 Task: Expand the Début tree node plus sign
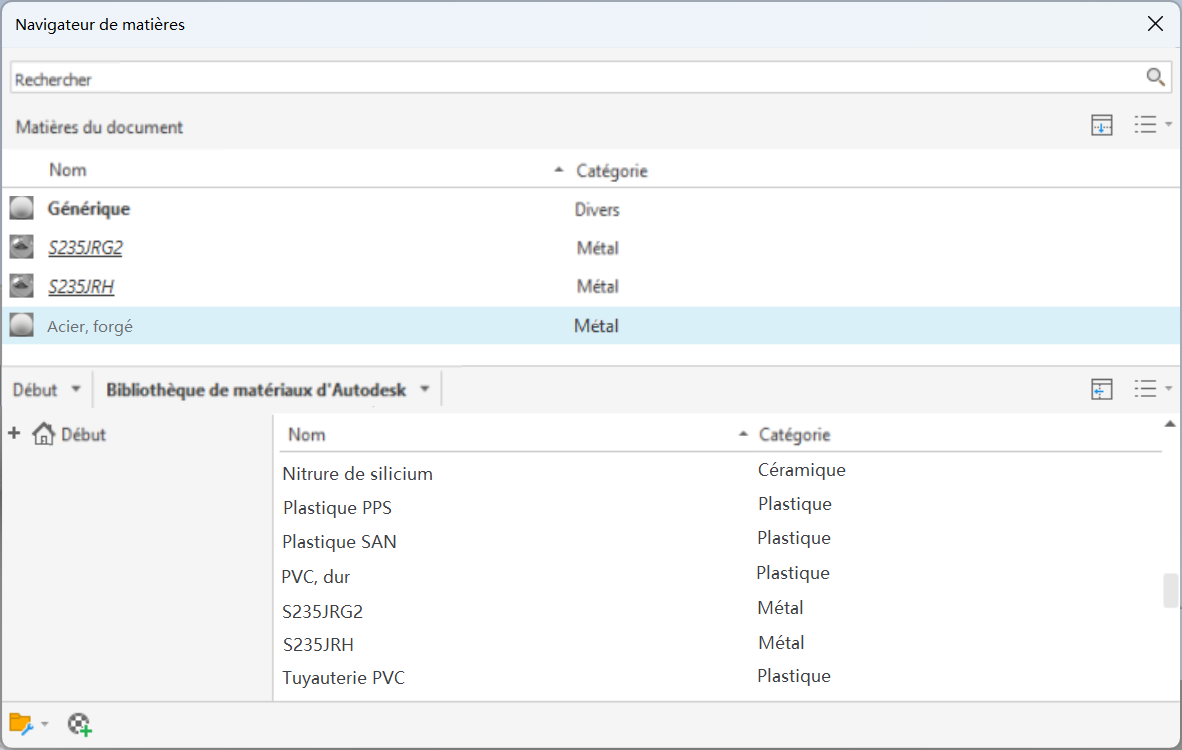(14, 434)
